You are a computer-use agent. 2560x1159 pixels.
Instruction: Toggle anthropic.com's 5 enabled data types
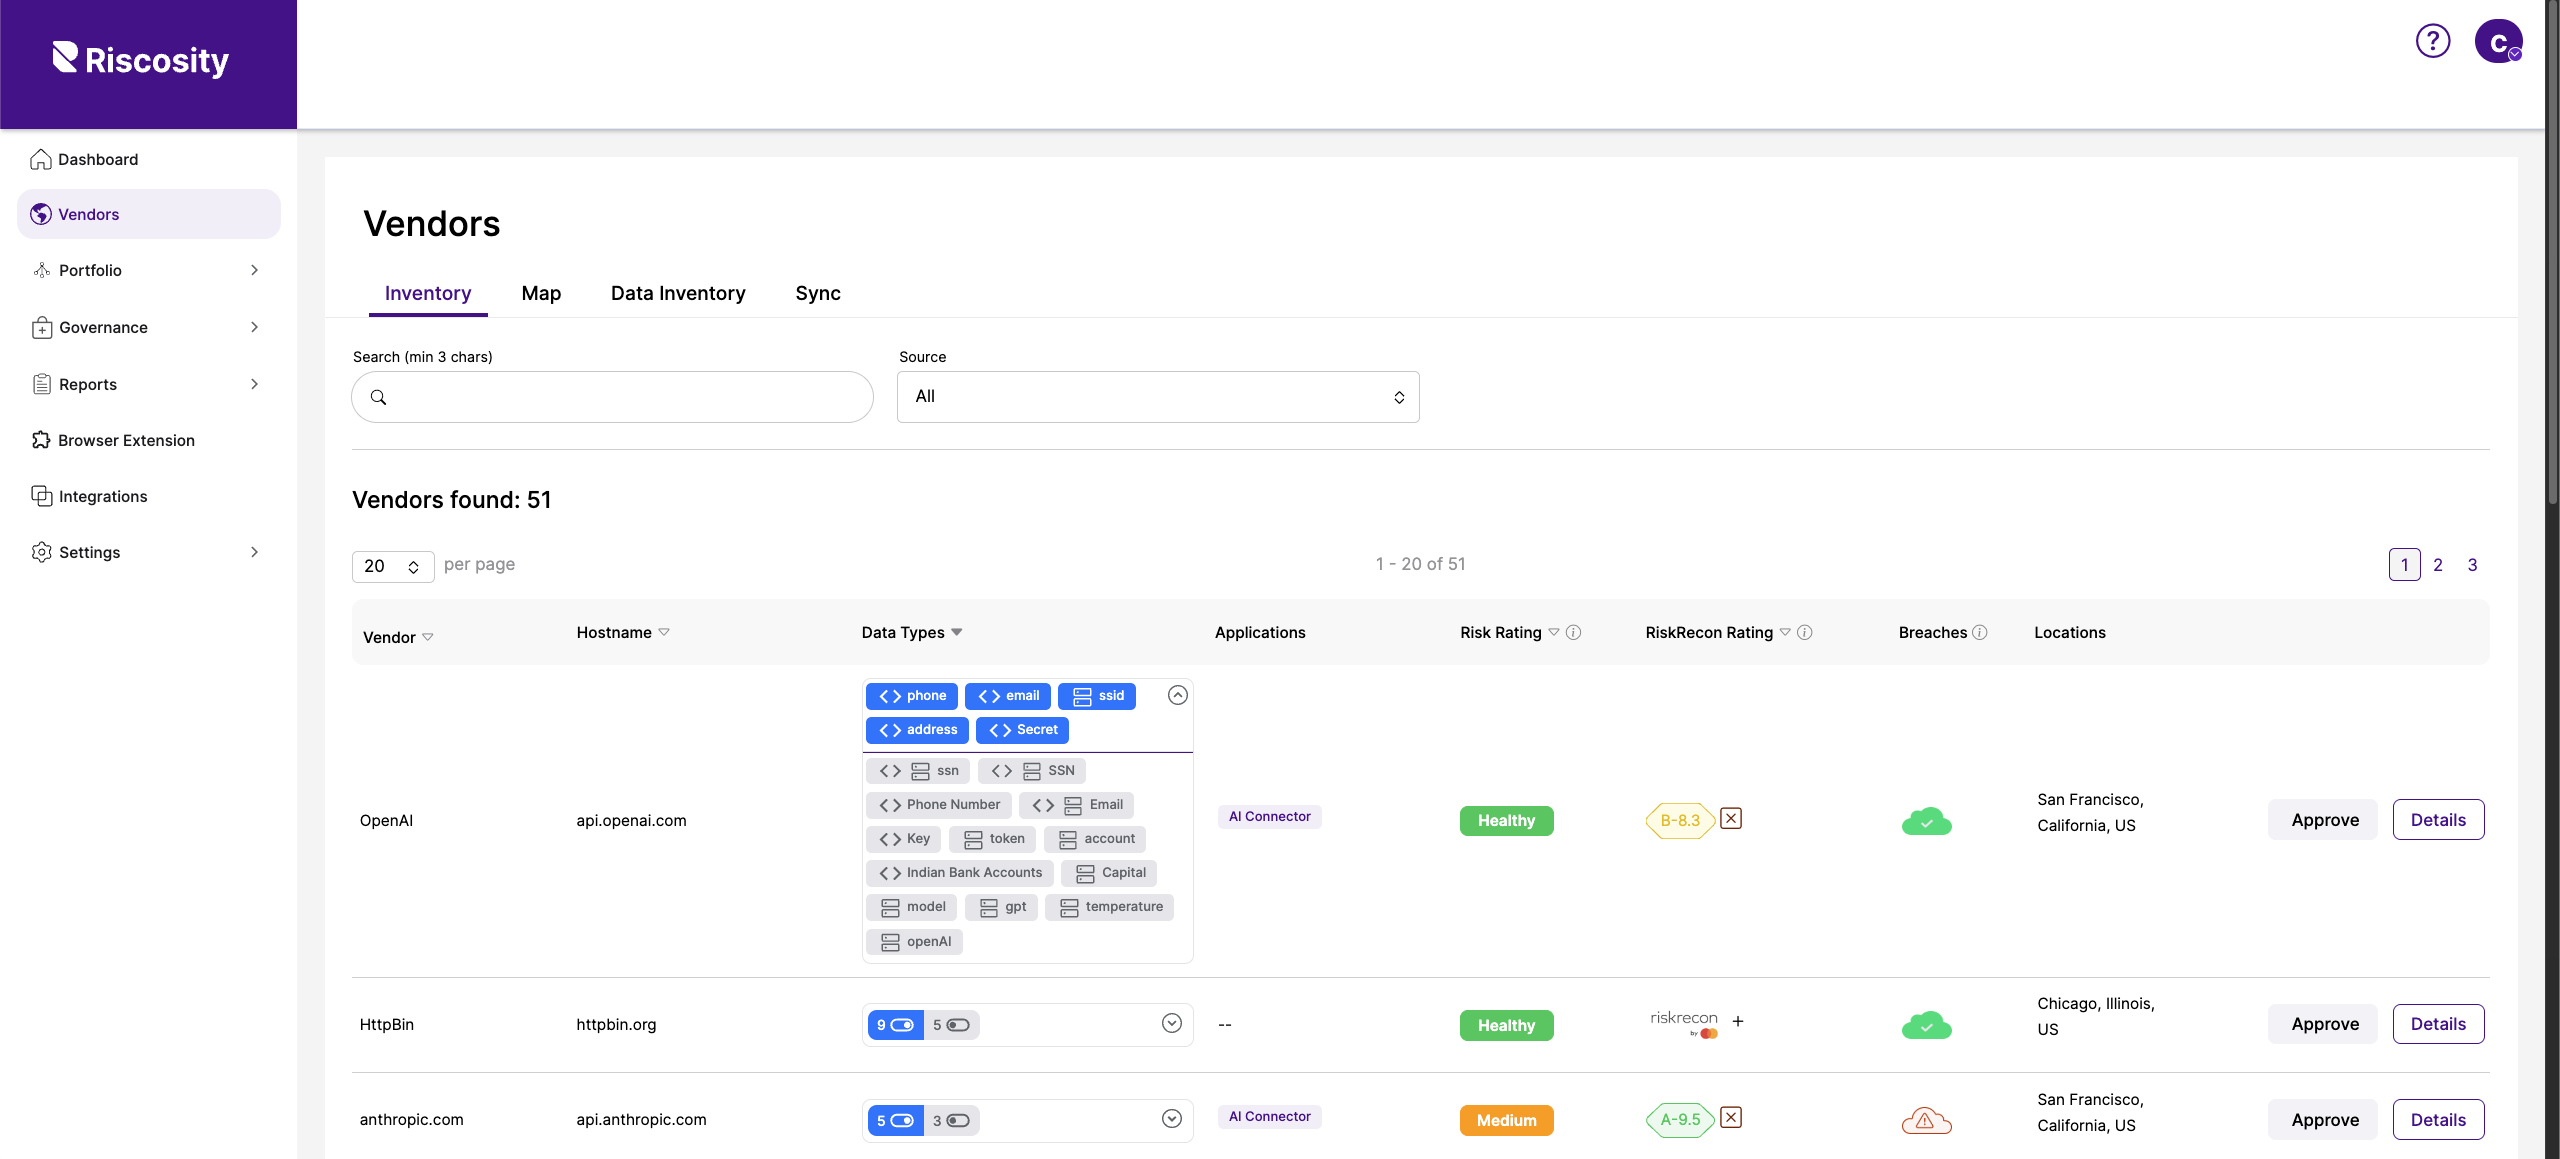pos(895,1121)
